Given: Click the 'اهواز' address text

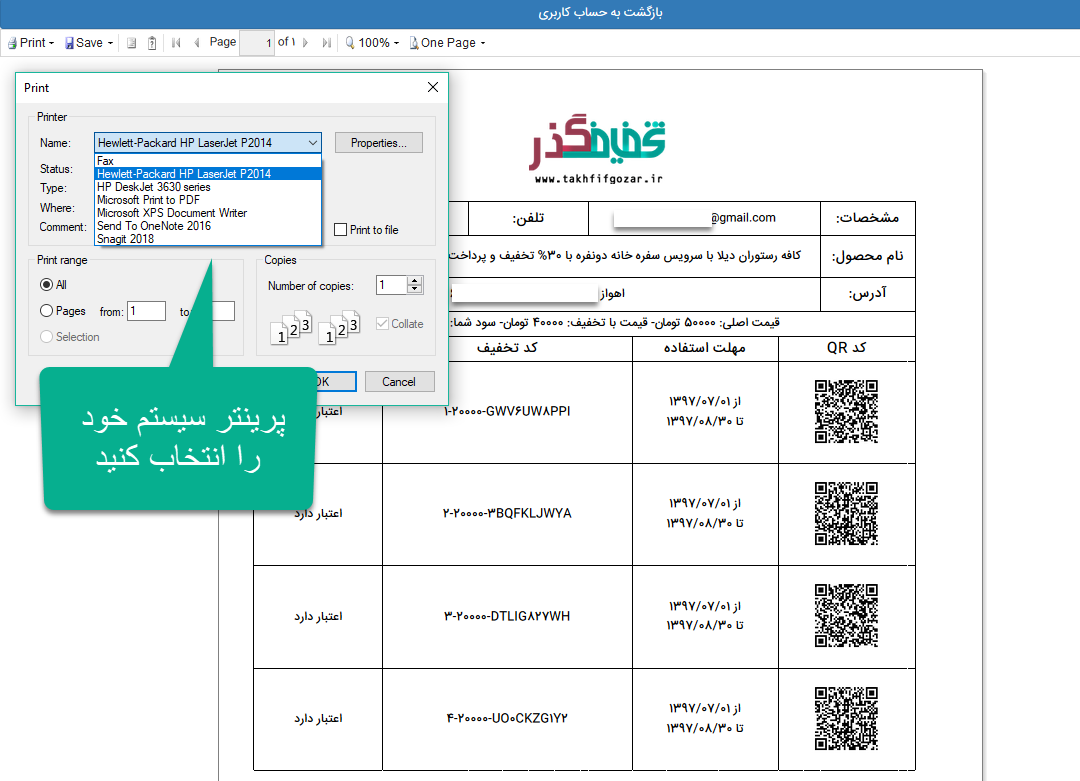Looking at the screenshot, I should coord(612,294).
